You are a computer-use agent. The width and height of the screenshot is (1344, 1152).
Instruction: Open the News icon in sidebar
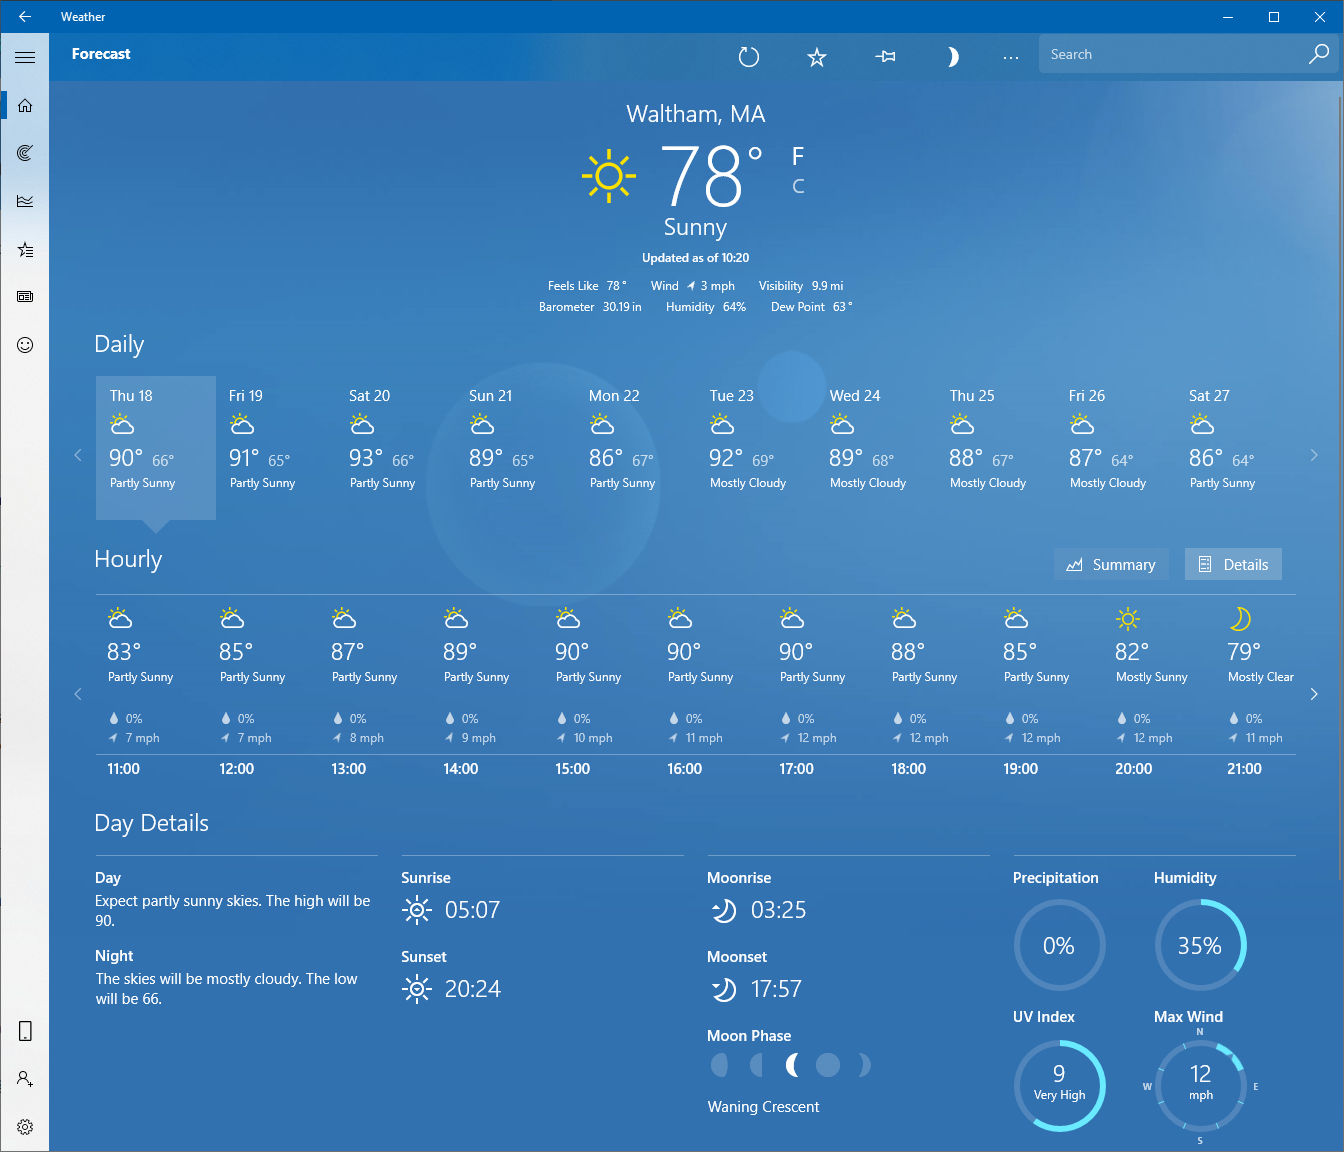[x=25, y=297]
